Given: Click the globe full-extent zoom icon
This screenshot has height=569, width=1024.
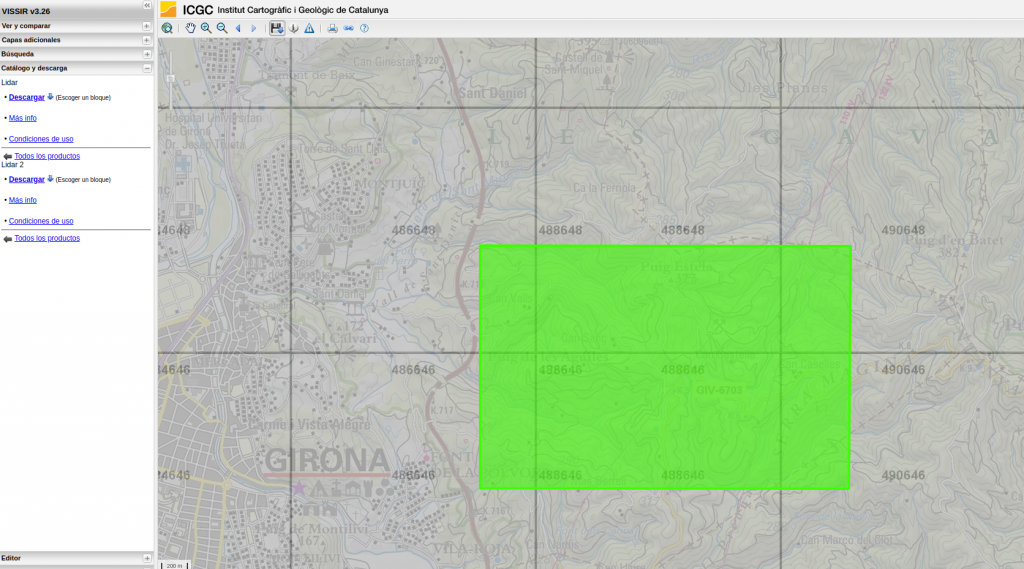Looking at the screenshot, I should [x=167, y=28].
